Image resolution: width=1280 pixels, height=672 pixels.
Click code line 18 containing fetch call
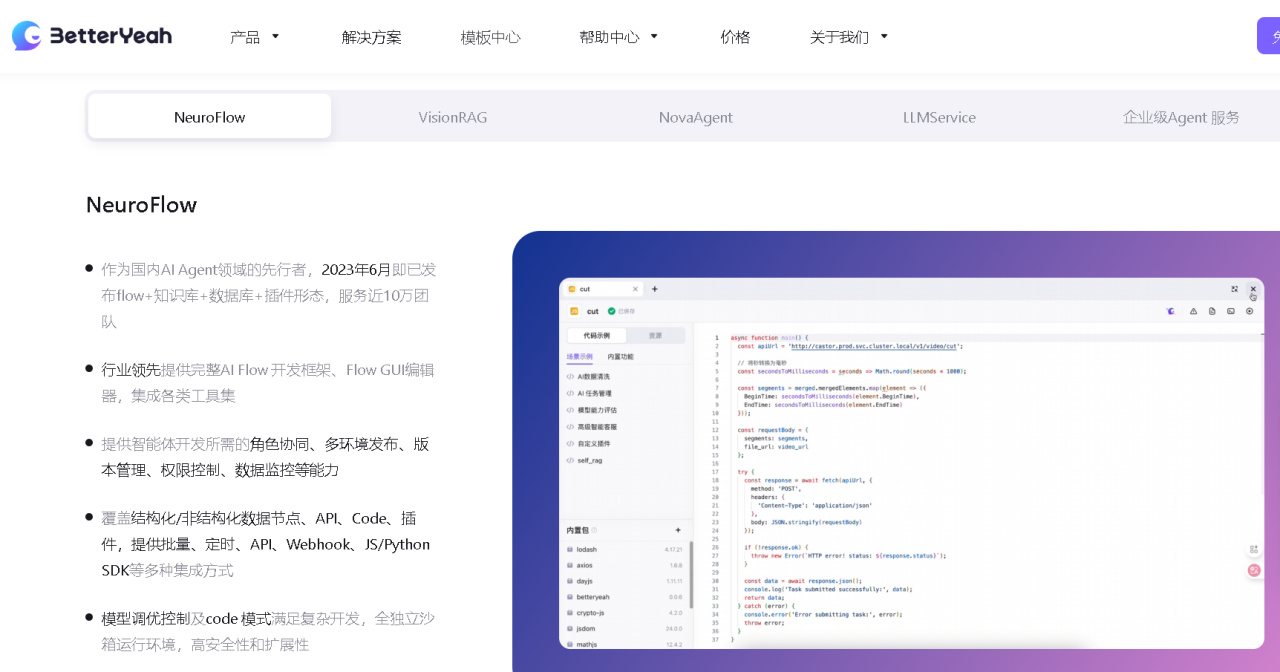pyautogui.click(x=808, y=480)
